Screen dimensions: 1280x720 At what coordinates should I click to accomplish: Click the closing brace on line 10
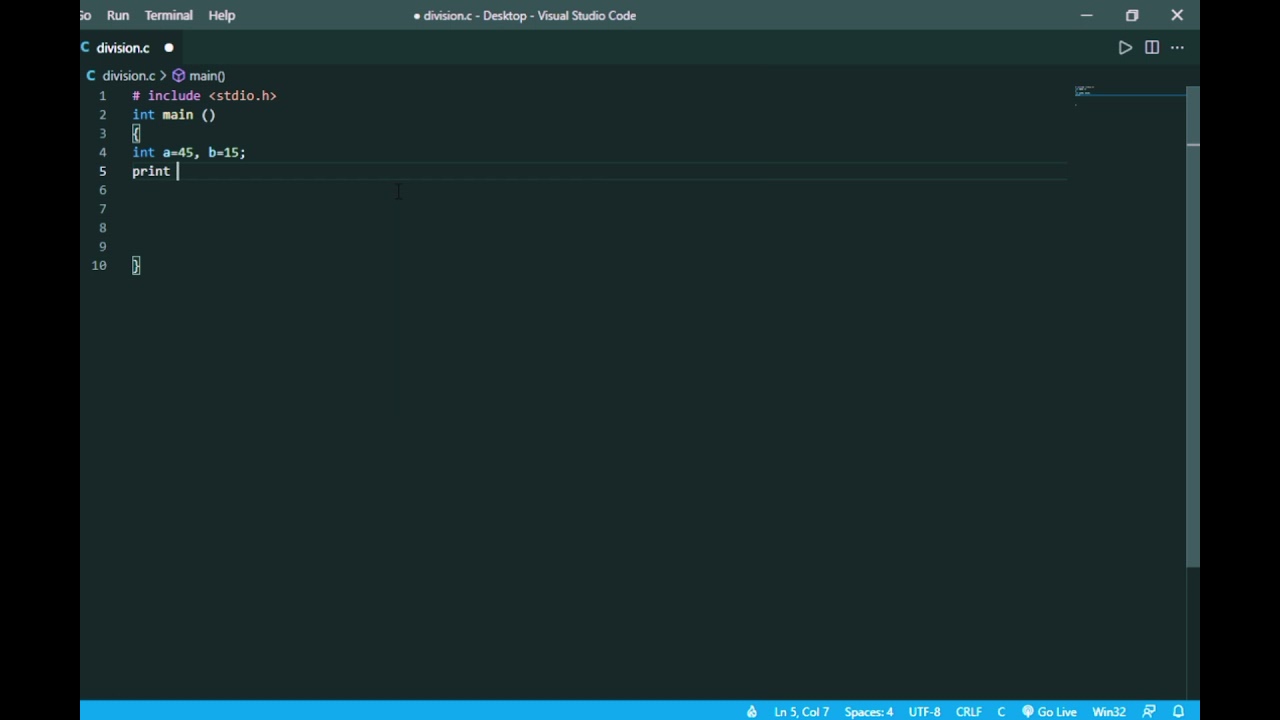(136, 266)
